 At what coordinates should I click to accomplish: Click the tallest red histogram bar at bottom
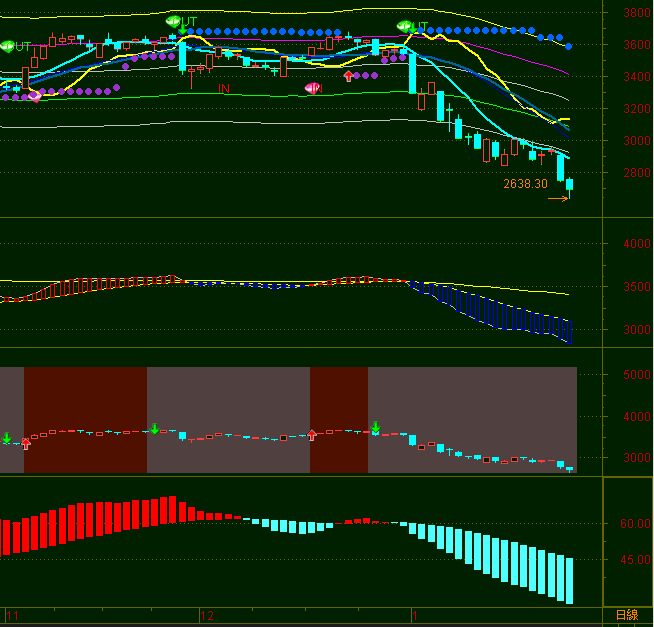[x=172, y=510]
